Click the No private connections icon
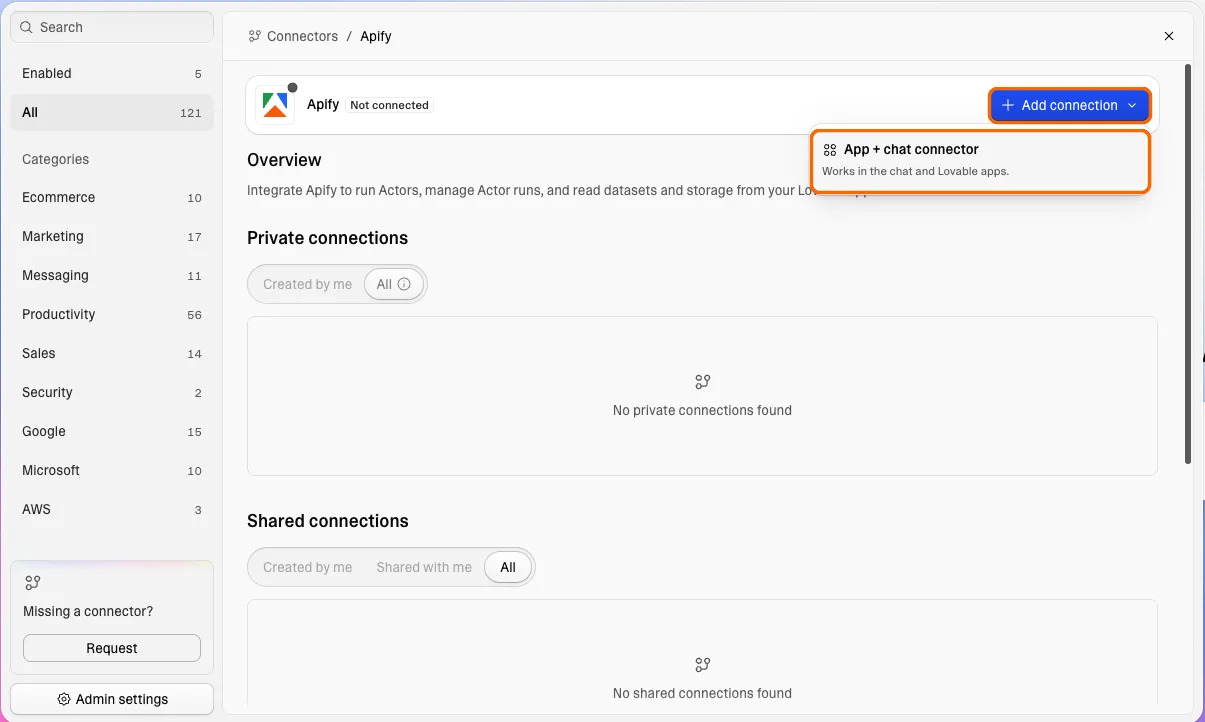Image resolution: width=1205 pixels, height=722 pixels. point(702,382)
